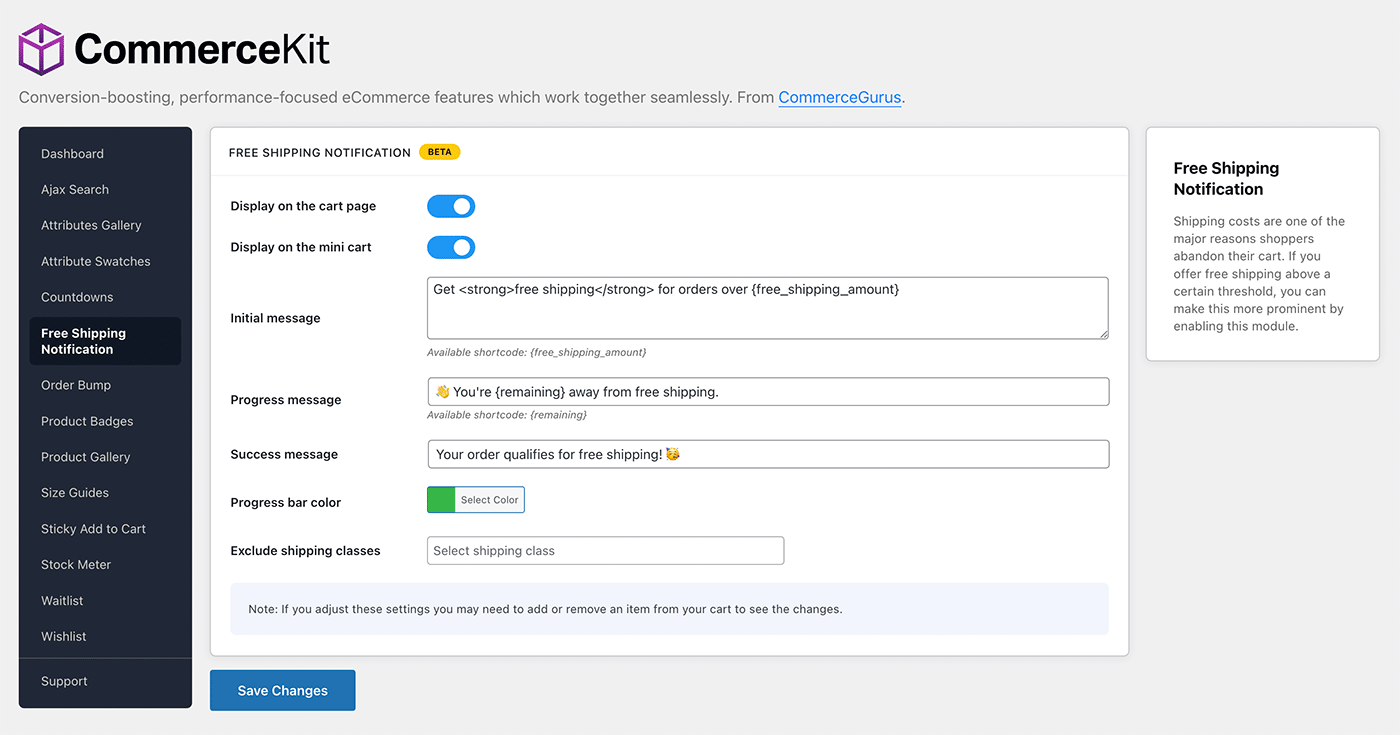Open Wishlist settings
Image resolution: width=1400 pixels, height=735 pixels.
point(64,638)
